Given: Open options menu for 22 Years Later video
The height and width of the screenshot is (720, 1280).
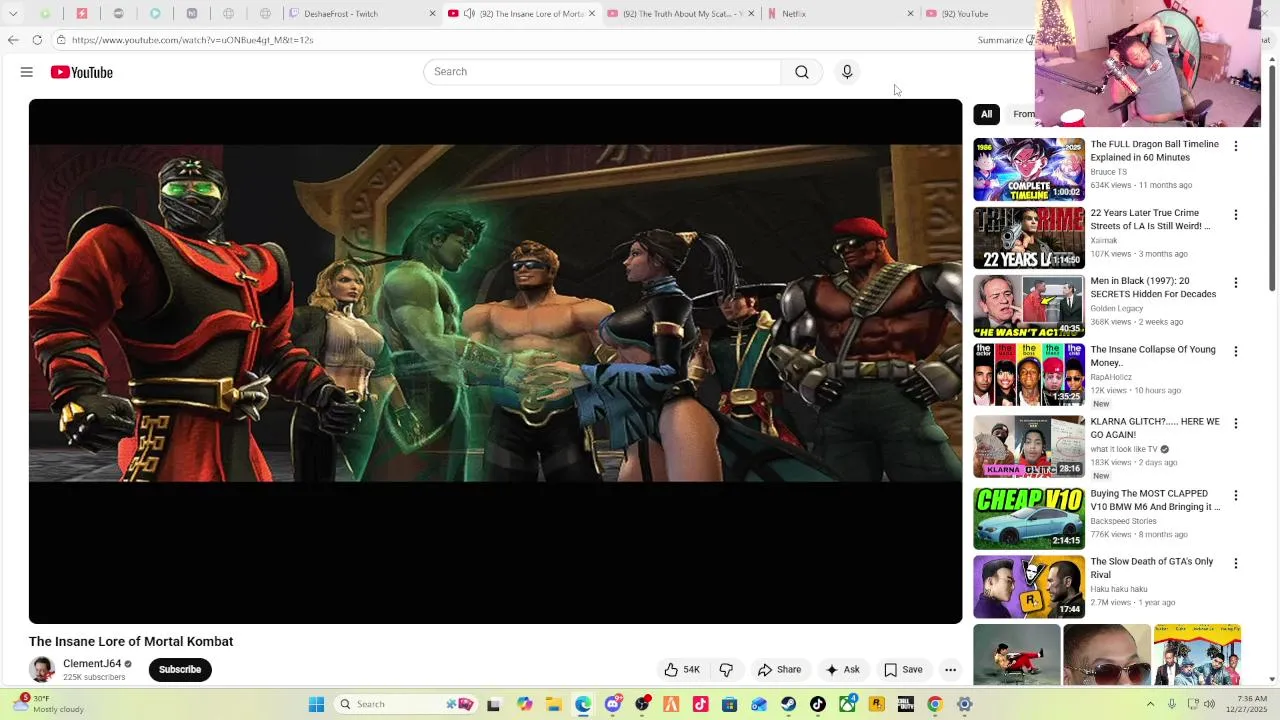Looking at the screenshot, I should click(x=1236, y=215).
